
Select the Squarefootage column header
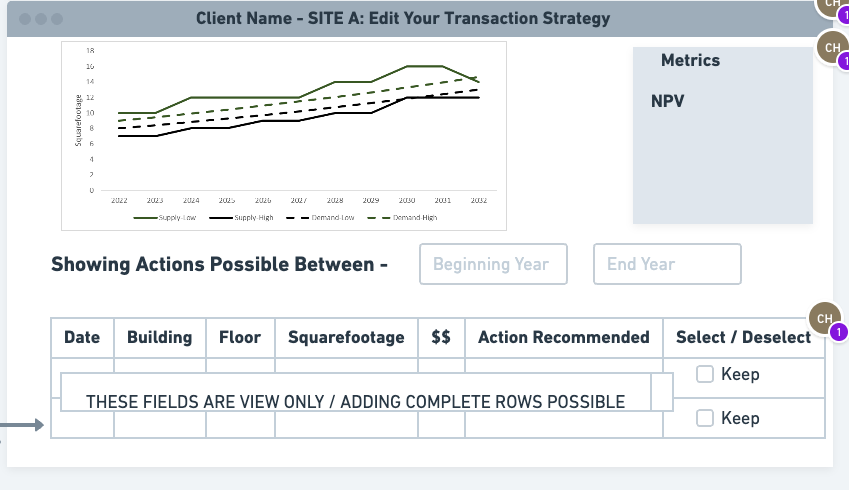point(347,337)
